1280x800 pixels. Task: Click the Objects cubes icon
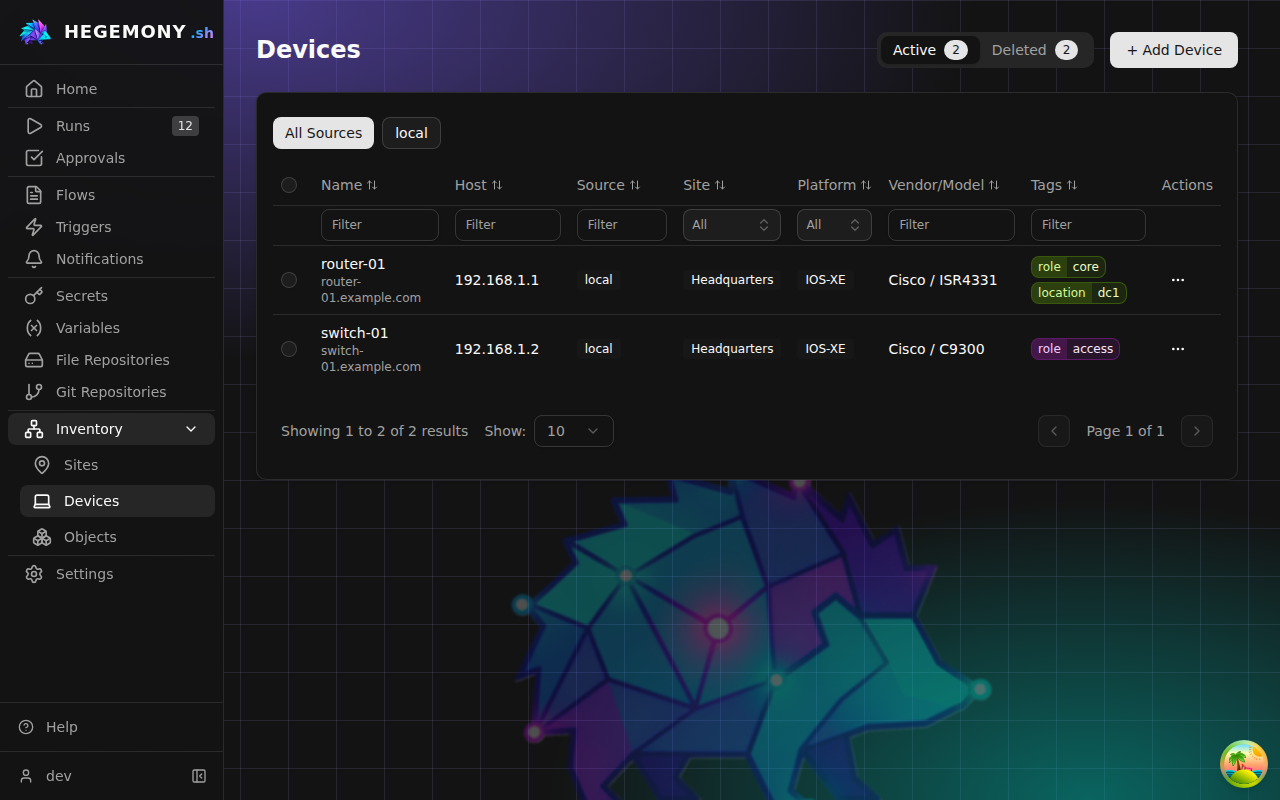pos(42,537)
